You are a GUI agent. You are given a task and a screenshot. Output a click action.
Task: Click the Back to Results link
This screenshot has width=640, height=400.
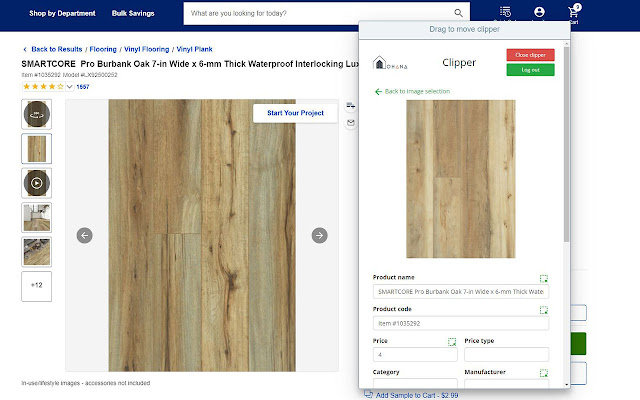(x=57, y=49)
